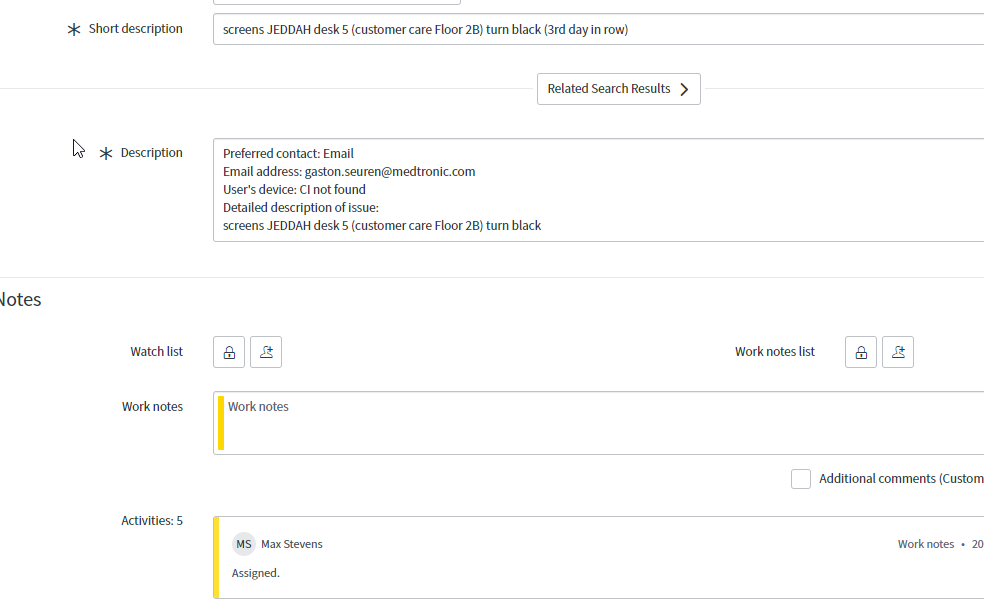Select the Watch list label
Image resolution: width=984 pixels, height=608 pixels.
click(x=156, y=352)
